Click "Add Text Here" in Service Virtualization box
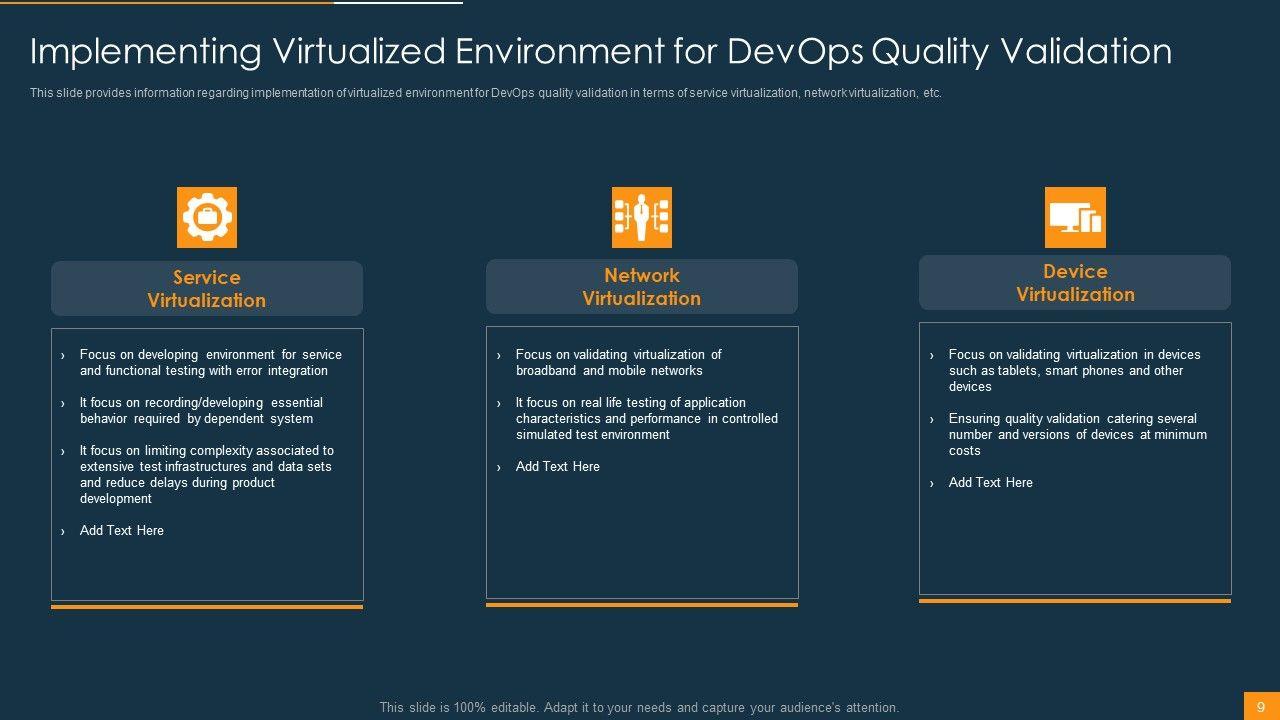 pyautogui.click(x=122, y=531)
